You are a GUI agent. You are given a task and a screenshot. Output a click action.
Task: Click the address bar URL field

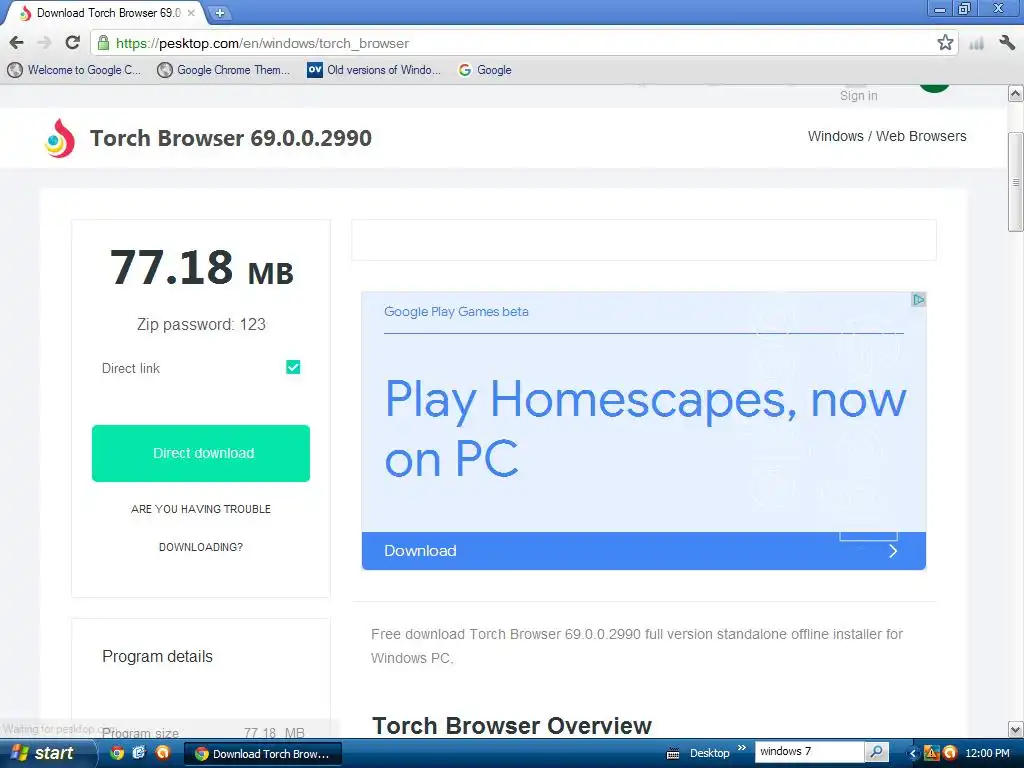(522, 43)
